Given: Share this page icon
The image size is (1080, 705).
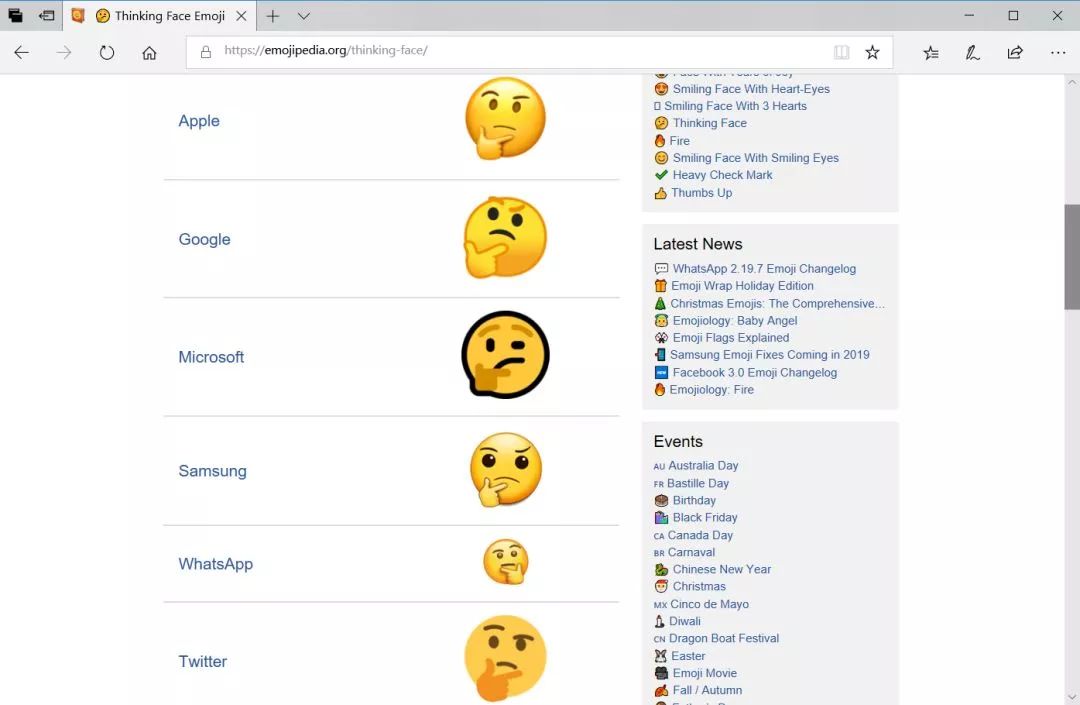Looking at the screenshot, I should [1015, 52].
